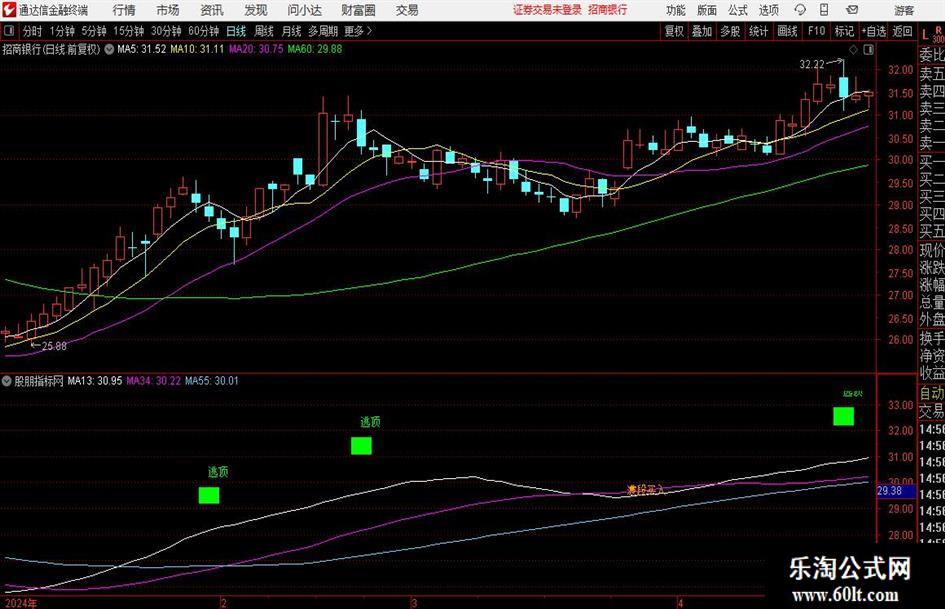Add stock with the +自选 button
This screenshot has width=945, height=609.
(874, 31)
